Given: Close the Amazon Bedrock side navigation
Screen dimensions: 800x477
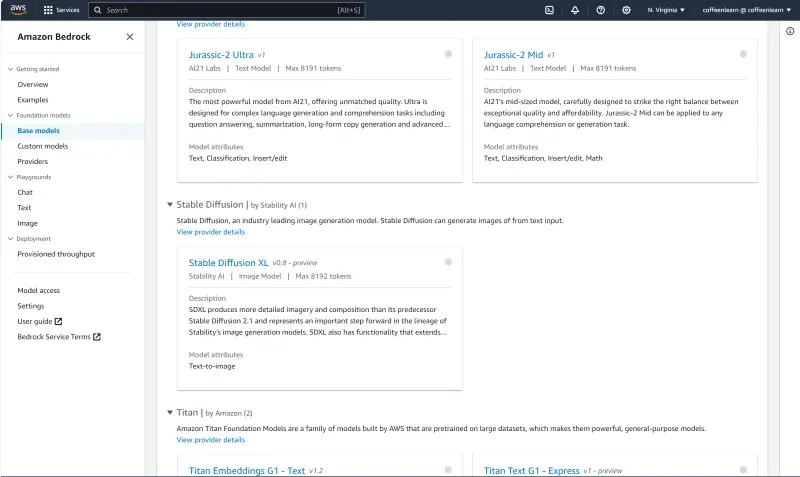Looking at the screenshot, I should (x=130, y=37).
